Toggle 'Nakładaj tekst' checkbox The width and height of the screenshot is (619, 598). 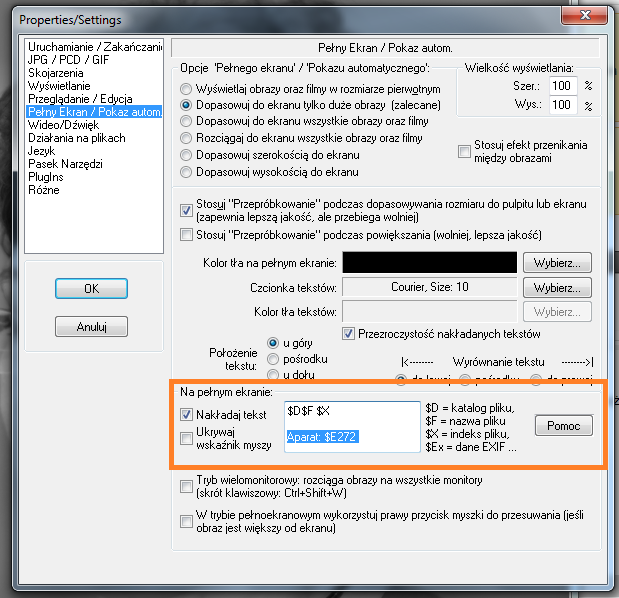[x=186, y=415]
